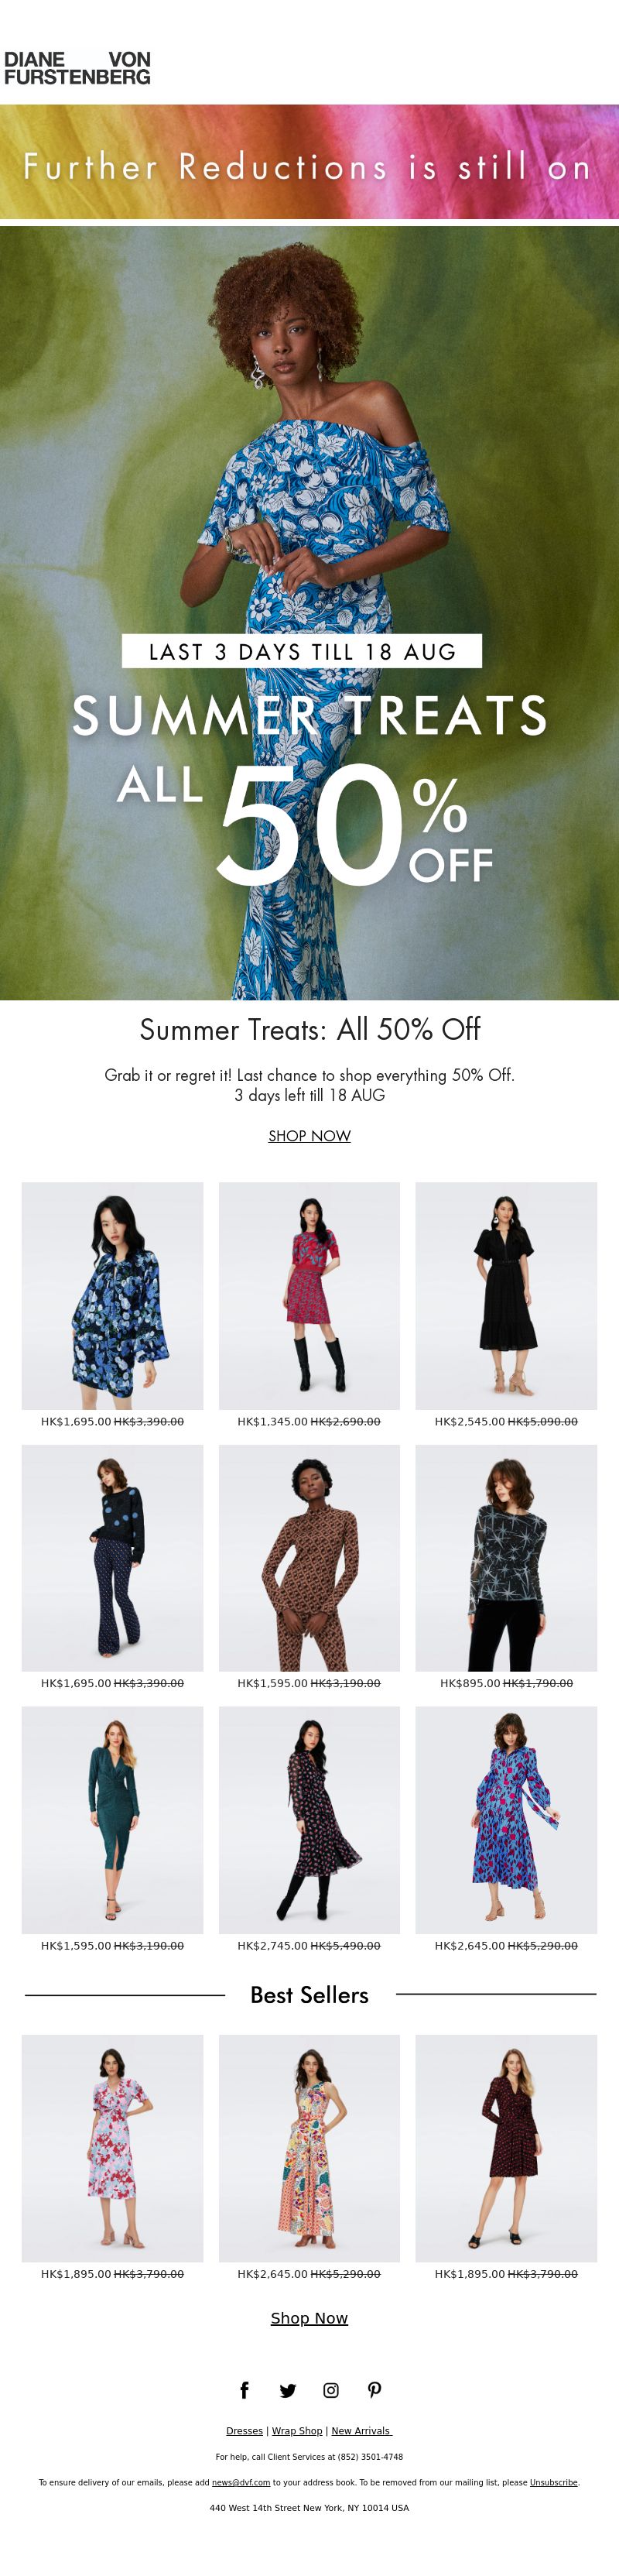Click the news@dvf.com email address
The width and height of the screenshot is (619, 2576).
click(241, 2482)
